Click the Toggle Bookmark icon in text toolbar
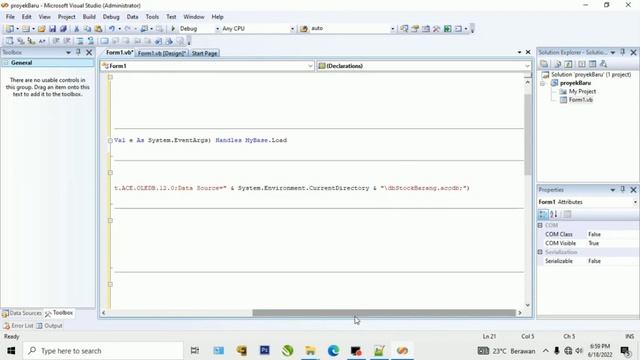 (104, 41)
